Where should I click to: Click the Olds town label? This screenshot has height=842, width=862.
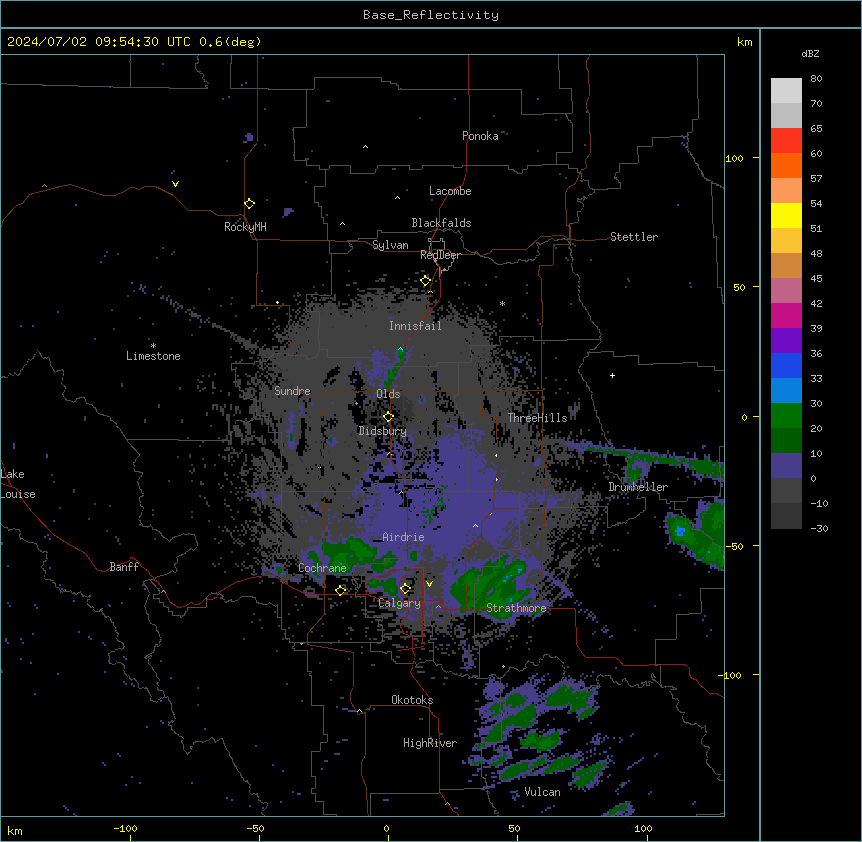click(x=388, y=394)
